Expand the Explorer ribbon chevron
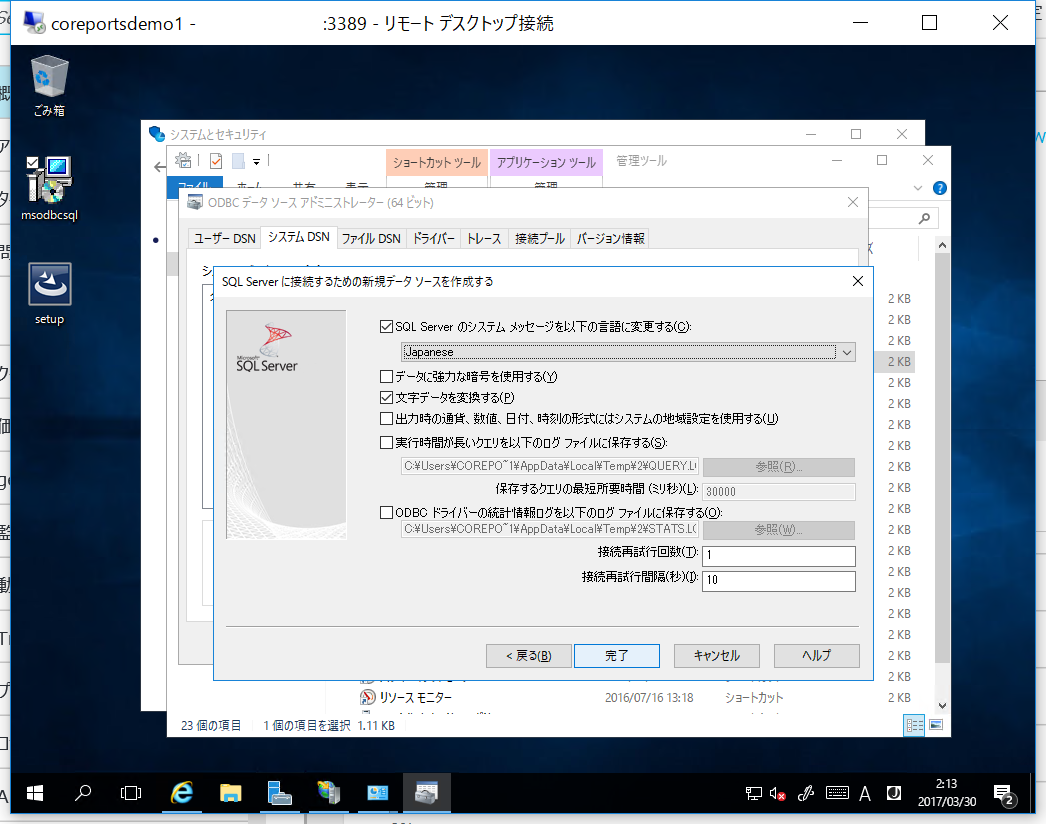 click(x=918, y=188)
